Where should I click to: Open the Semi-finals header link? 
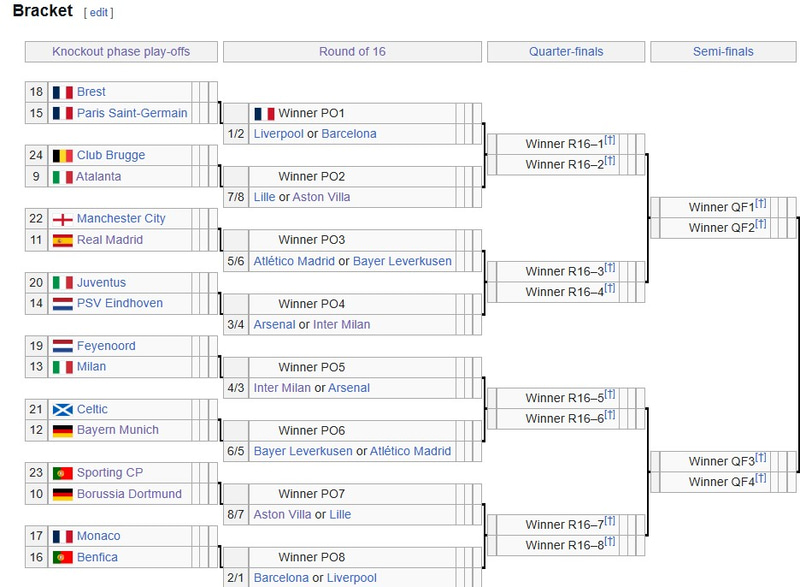723,52
